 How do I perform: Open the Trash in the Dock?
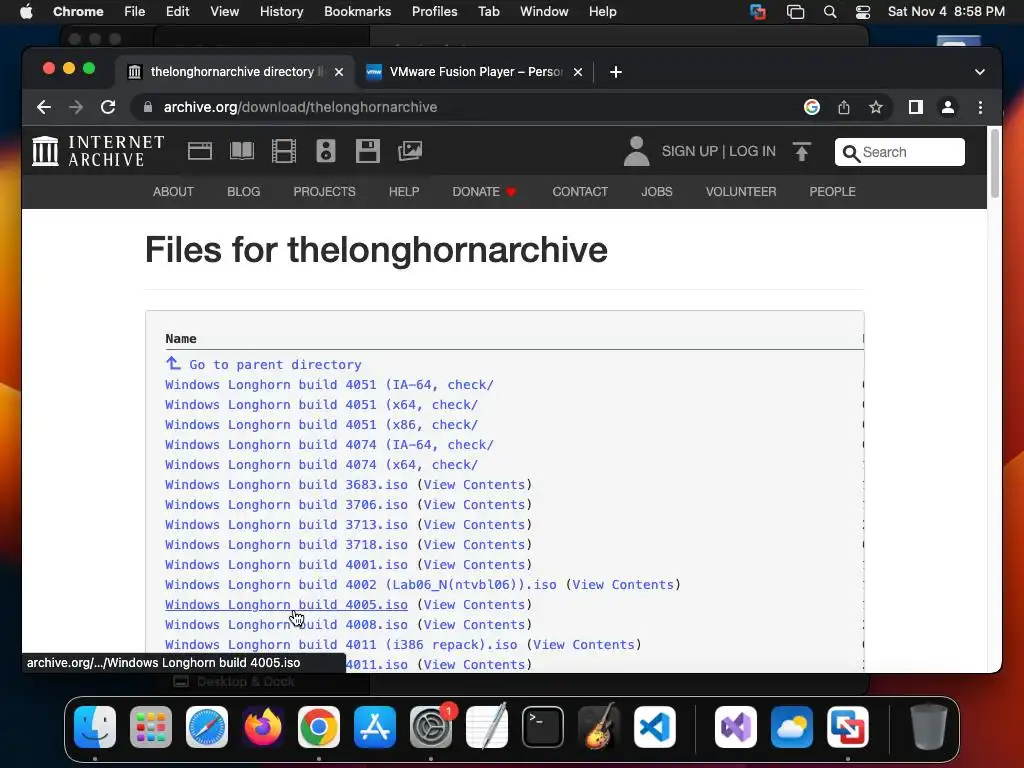(x=929, y=727)
